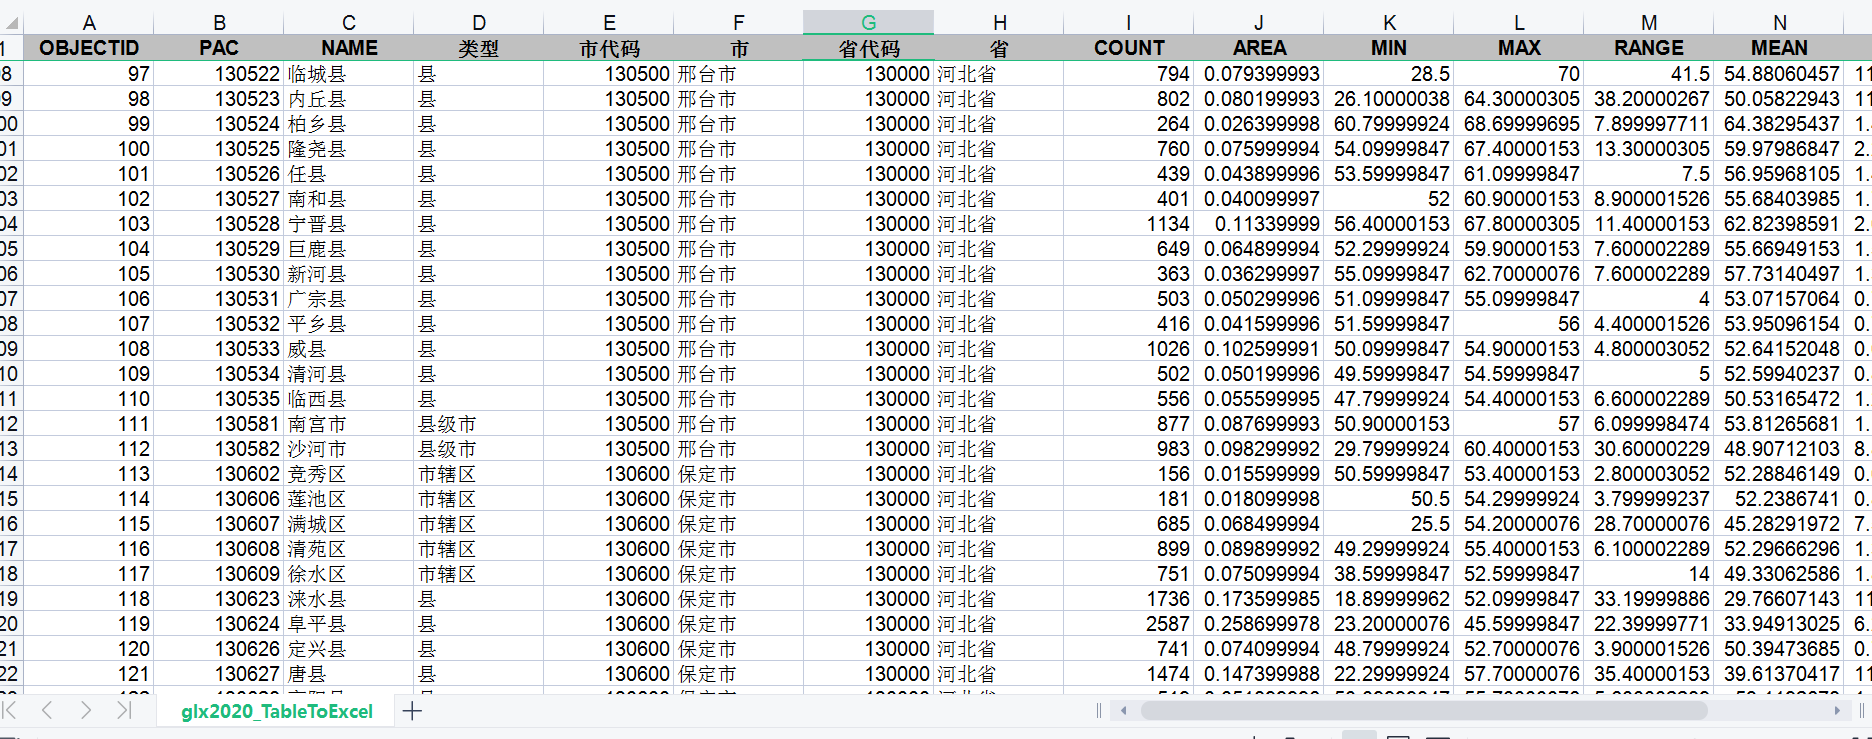Screen dimensions: 1872x739
Task: Click the MAX header cell
Action: (1519, 48)
